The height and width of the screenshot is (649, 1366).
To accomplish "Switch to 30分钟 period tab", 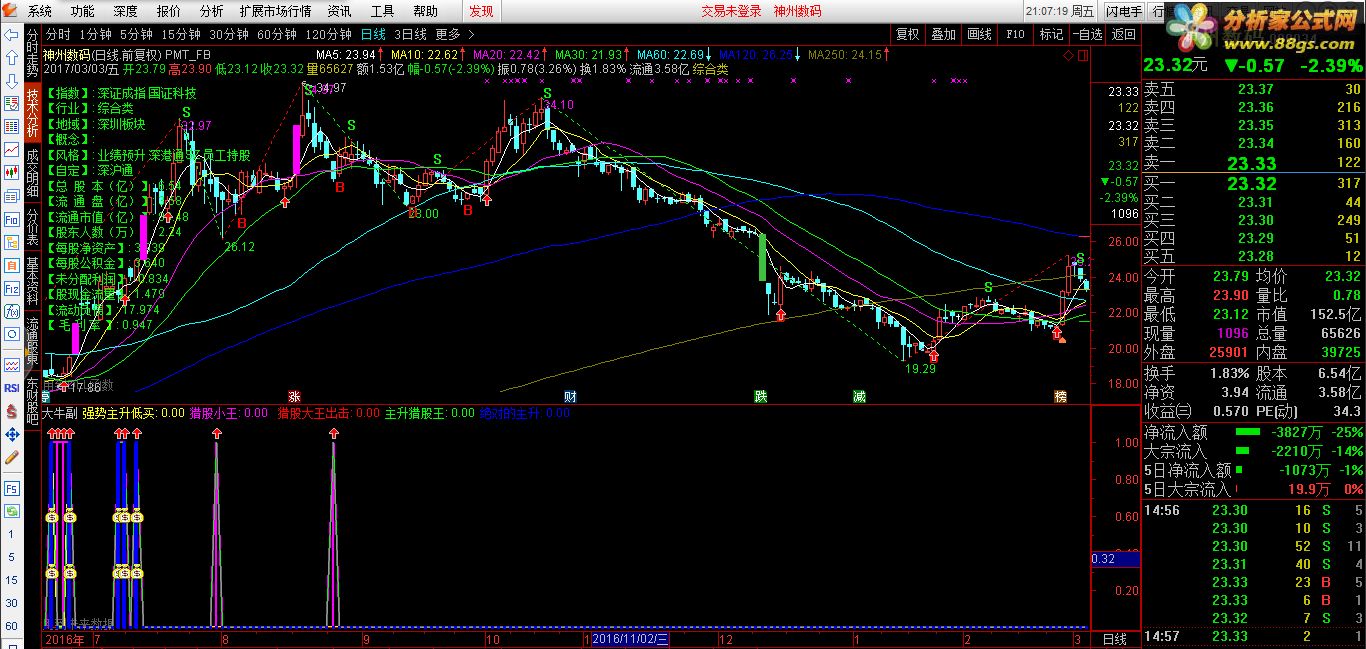I will pyautogui.click(x=228, y=34).
